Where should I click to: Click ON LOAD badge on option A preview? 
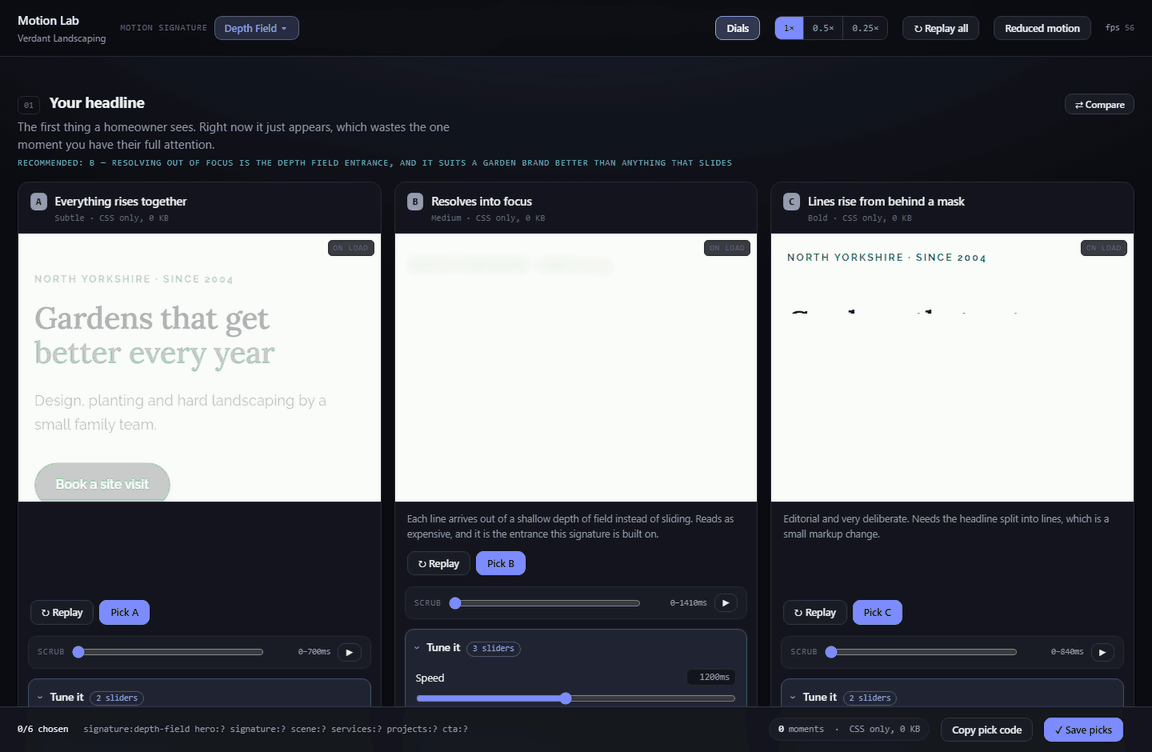pos(350,248)
